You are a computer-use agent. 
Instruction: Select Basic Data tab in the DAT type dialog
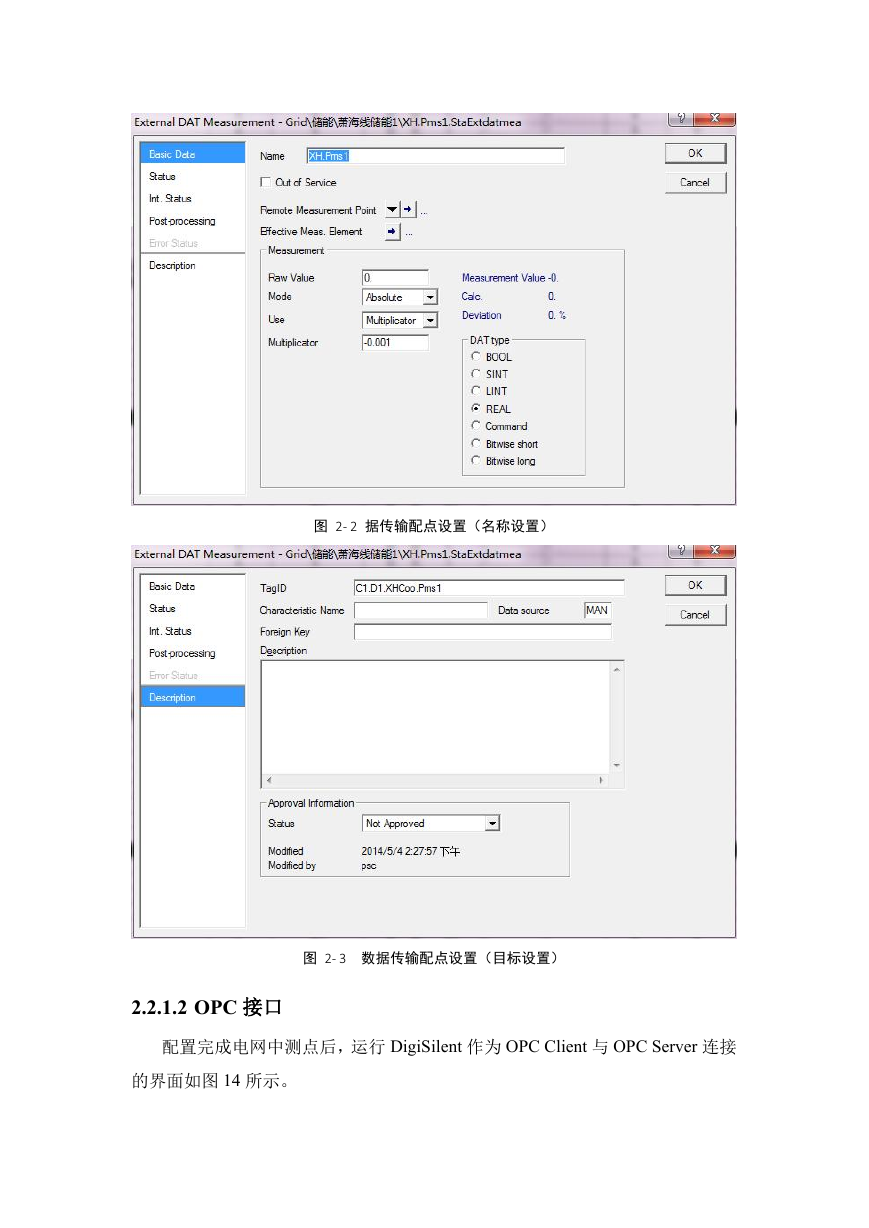[193, 154]
